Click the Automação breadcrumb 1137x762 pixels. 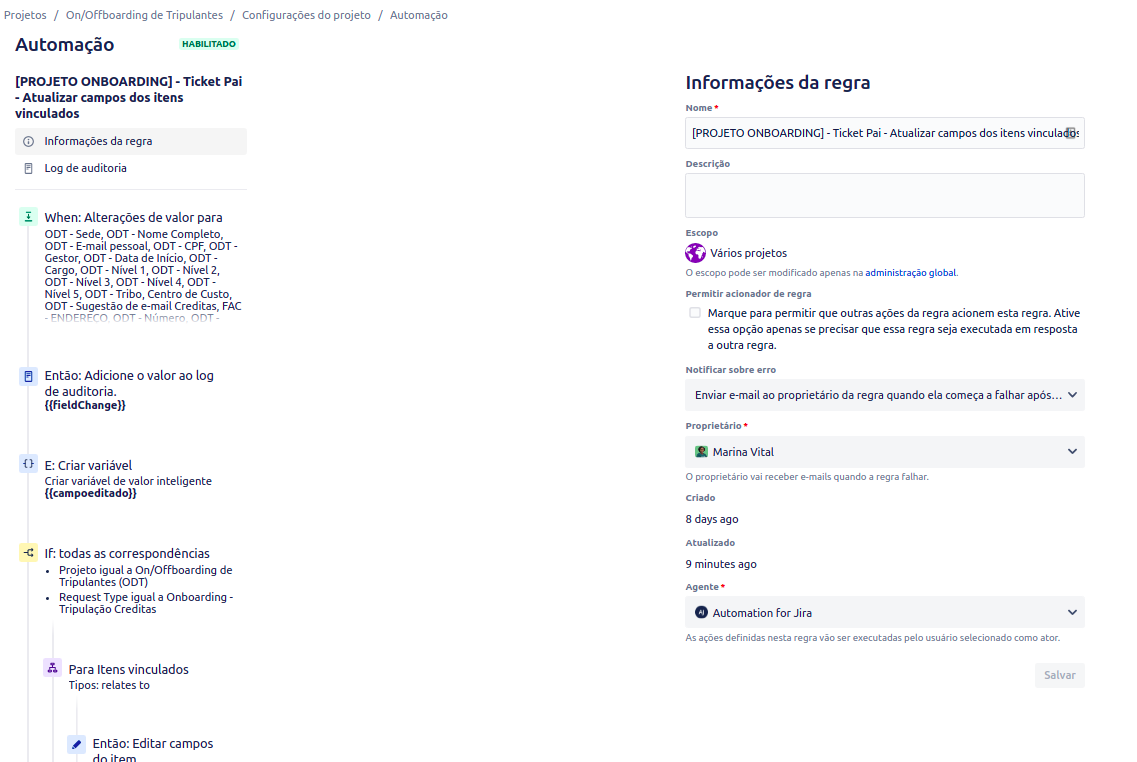pyautogui.click(x=418, y=15)
